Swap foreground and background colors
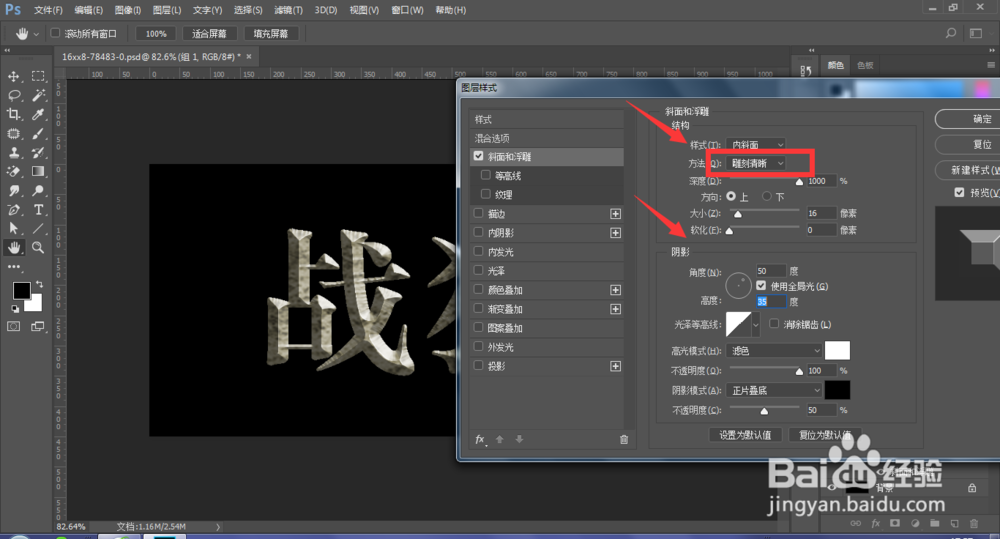1000x539 pixels. click(40, 284)
